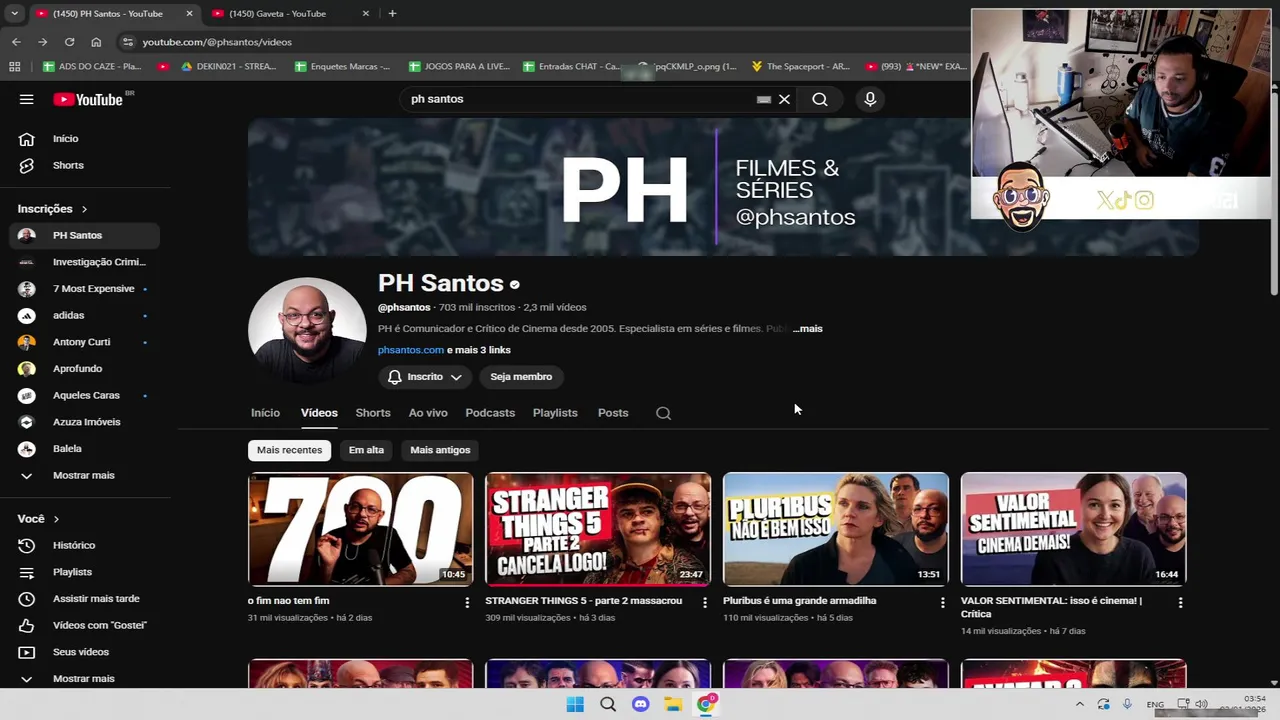The width and height of the screenshot is (1280, 720).
Task: Reload the page
Action: click(x=69, y=42)
